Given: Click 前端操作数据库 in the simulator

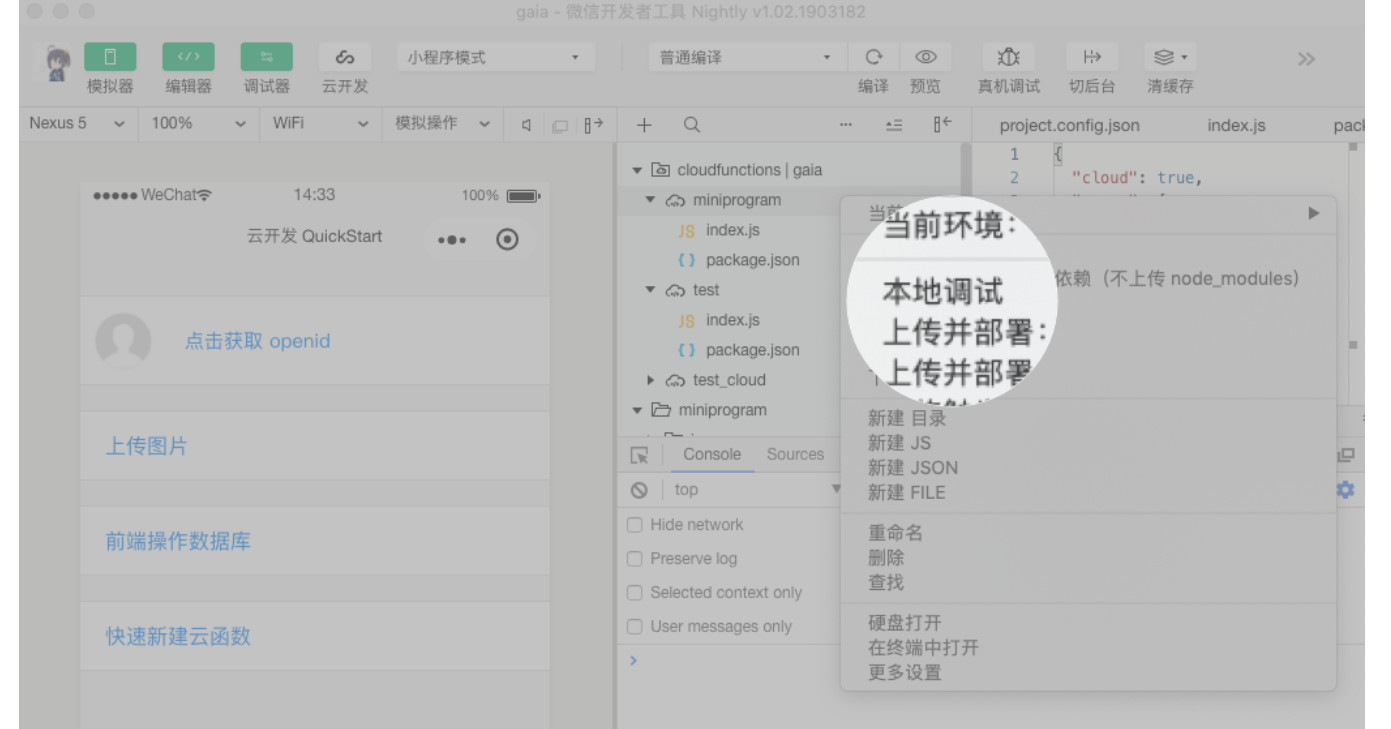Looking at the screenshot, I should (178, 541).
